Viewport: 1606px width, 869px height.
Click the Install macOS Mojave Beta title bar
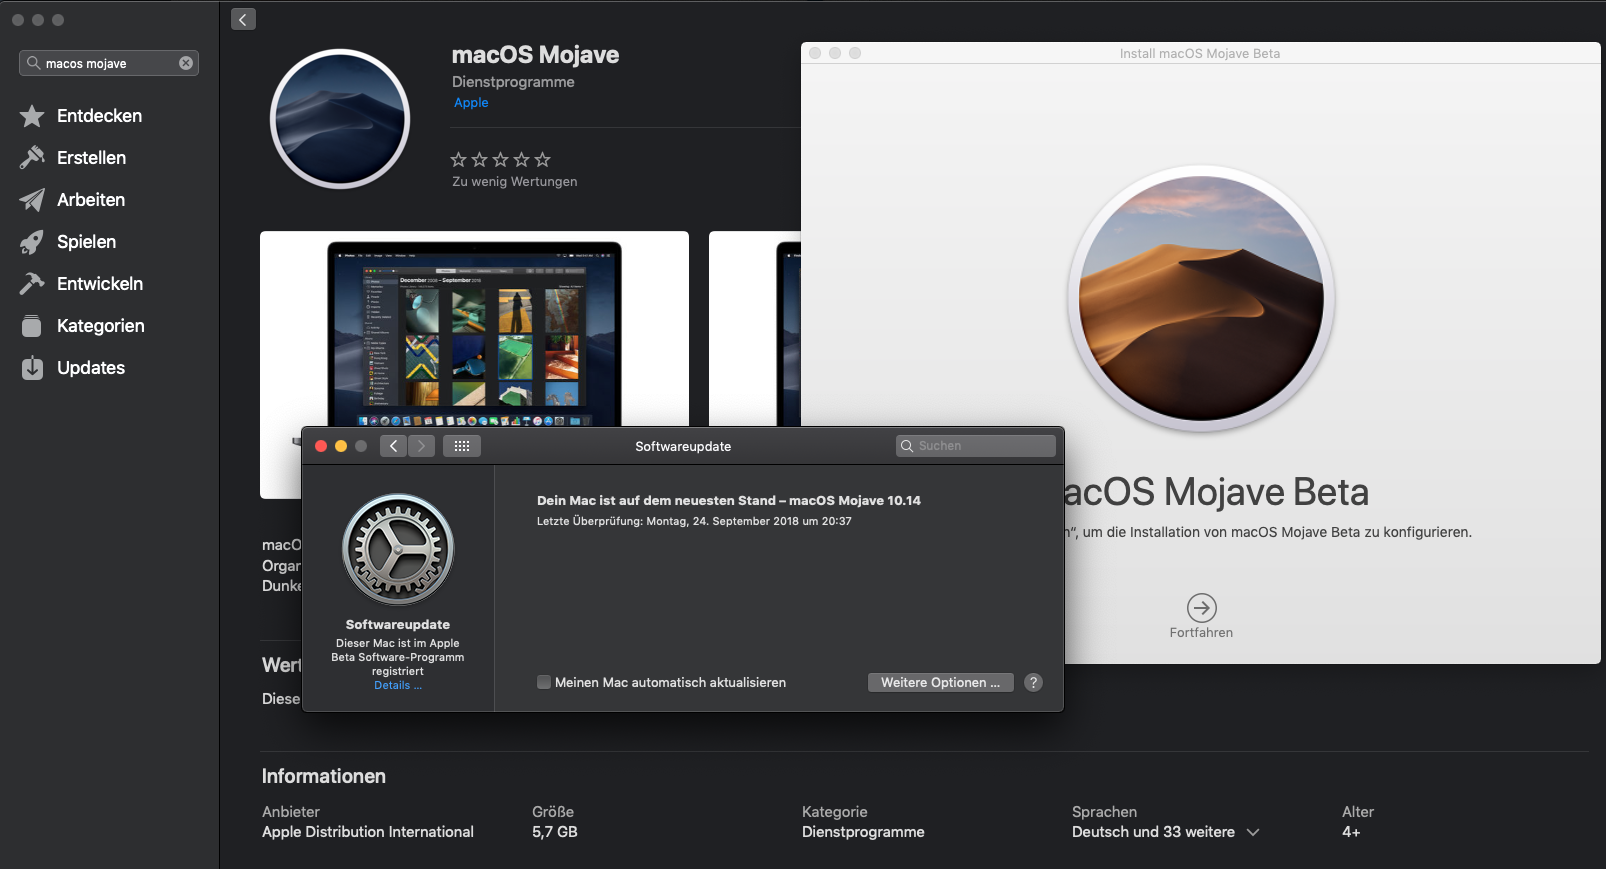click(1200, 53)
